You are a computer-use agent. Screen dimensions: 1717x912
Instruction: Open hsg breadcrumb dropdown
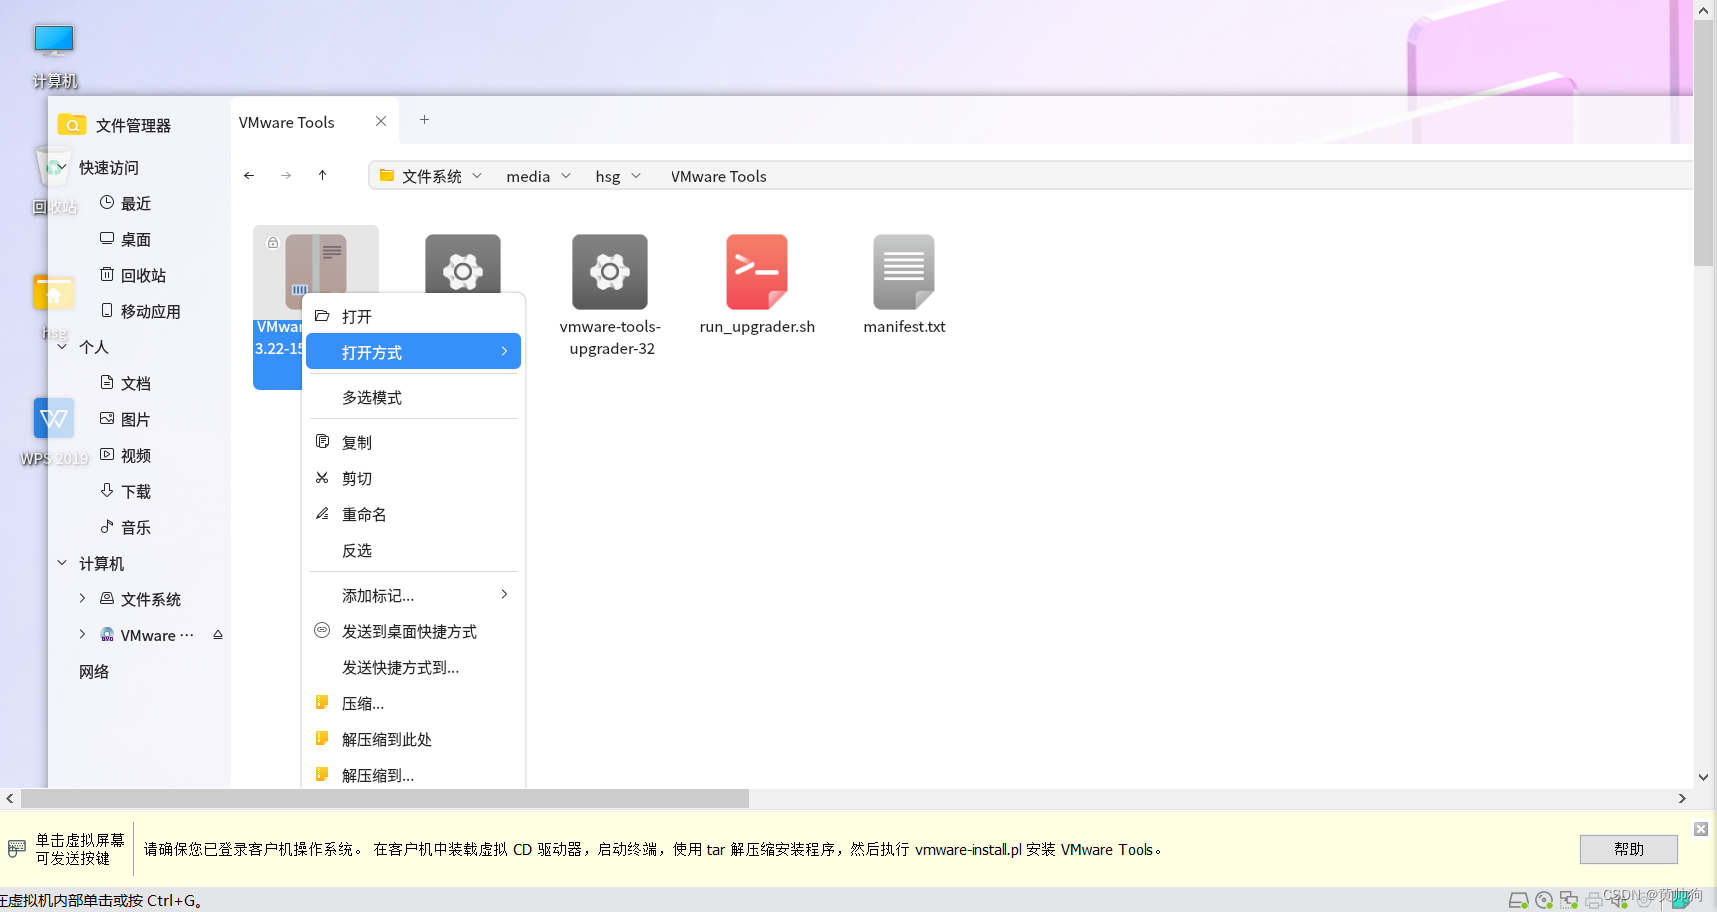click(x=636, y=176)
